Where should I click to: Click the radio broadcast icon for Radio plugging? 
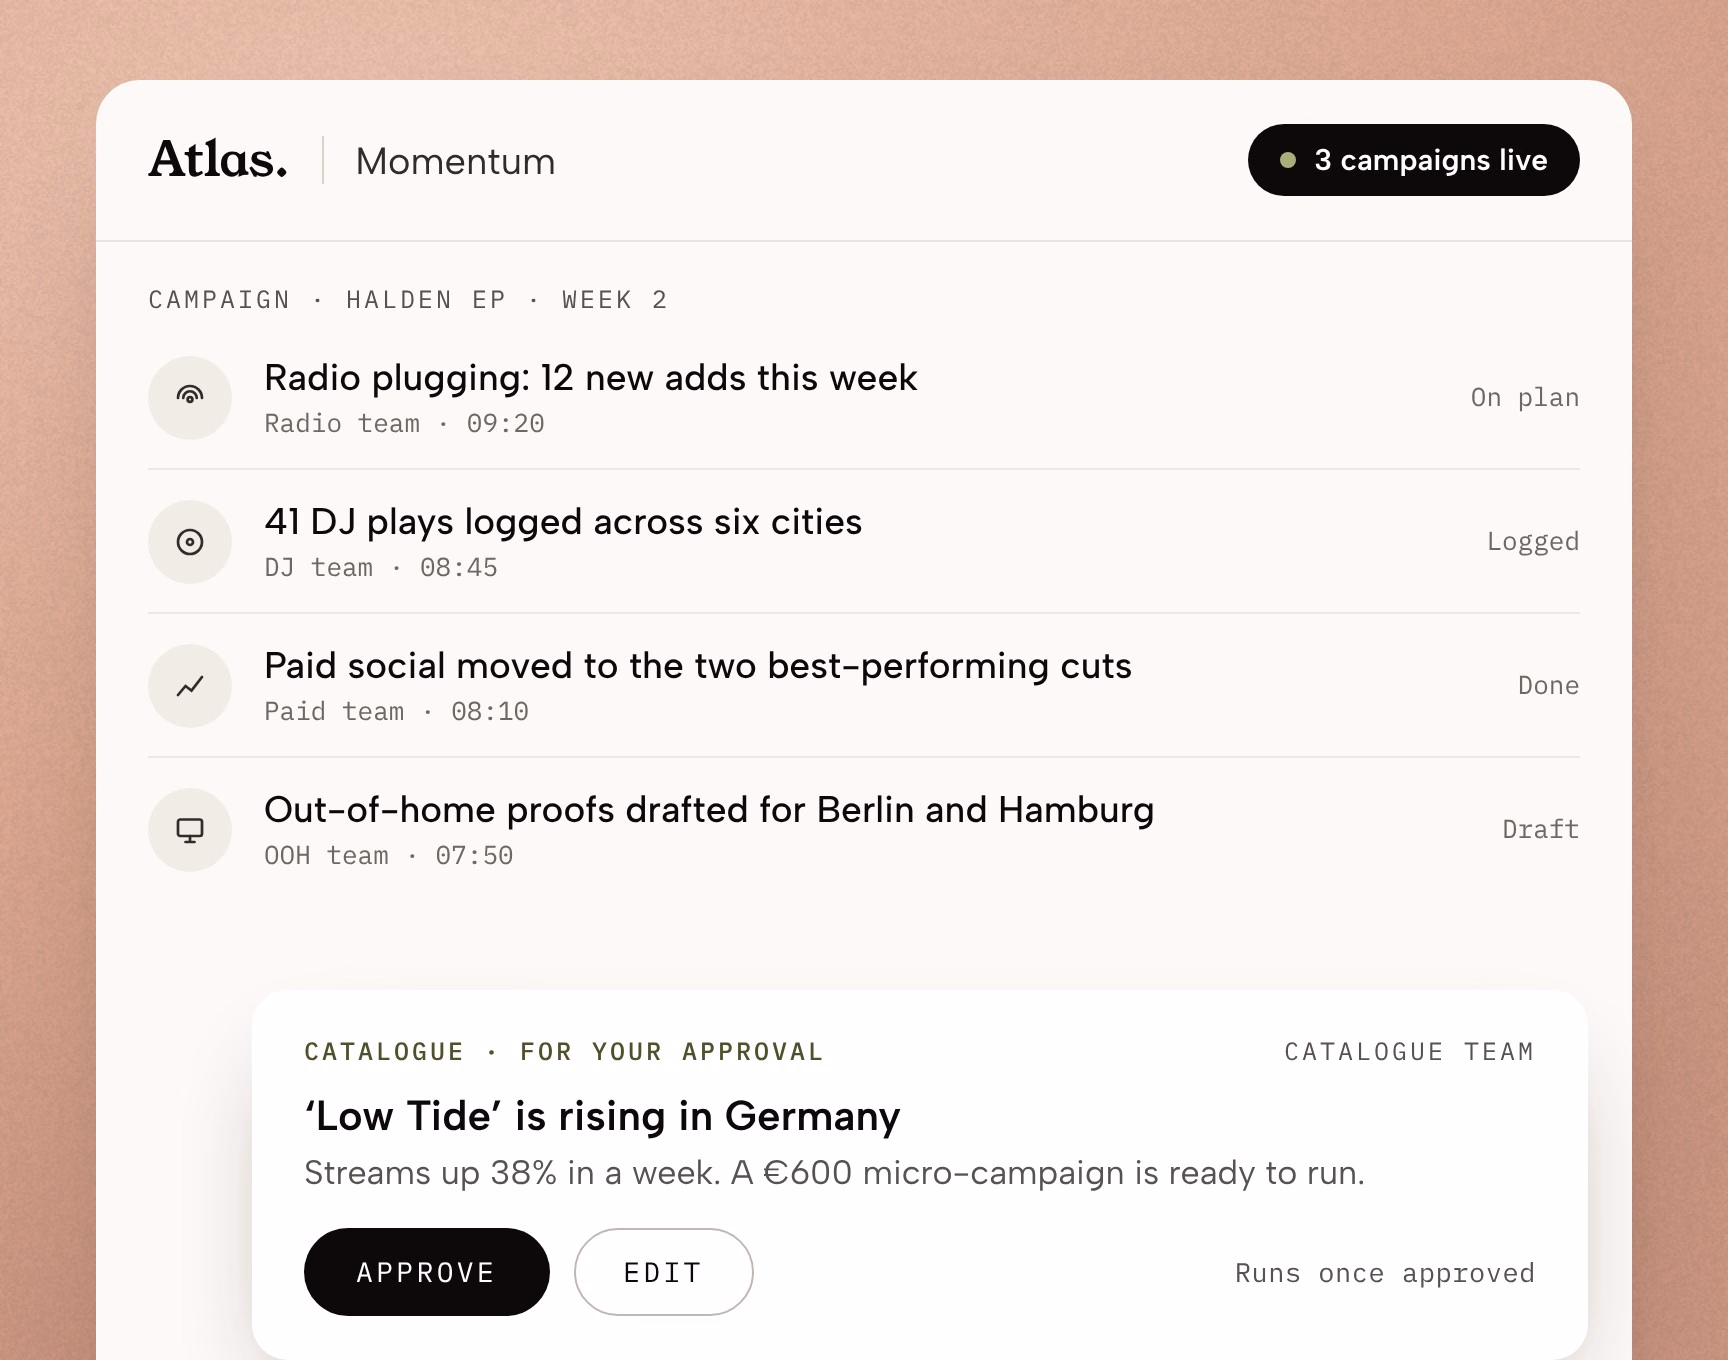tap(190, 397)
